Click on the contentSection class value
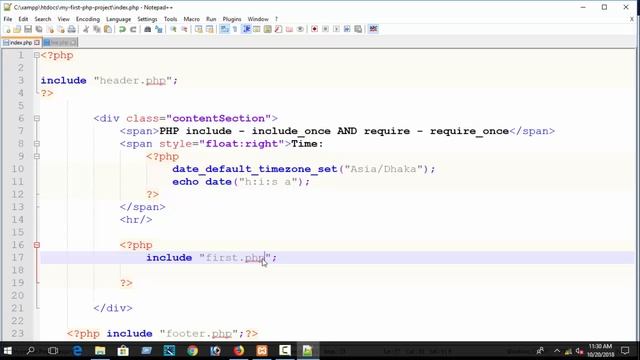640x360 pixels. point(219,118)
